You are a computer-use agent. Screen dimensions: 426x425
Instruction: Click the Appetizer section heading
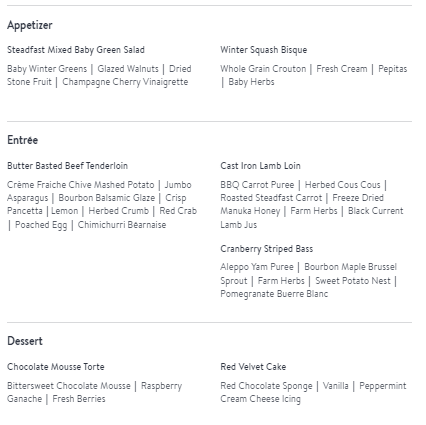(30, 25)
